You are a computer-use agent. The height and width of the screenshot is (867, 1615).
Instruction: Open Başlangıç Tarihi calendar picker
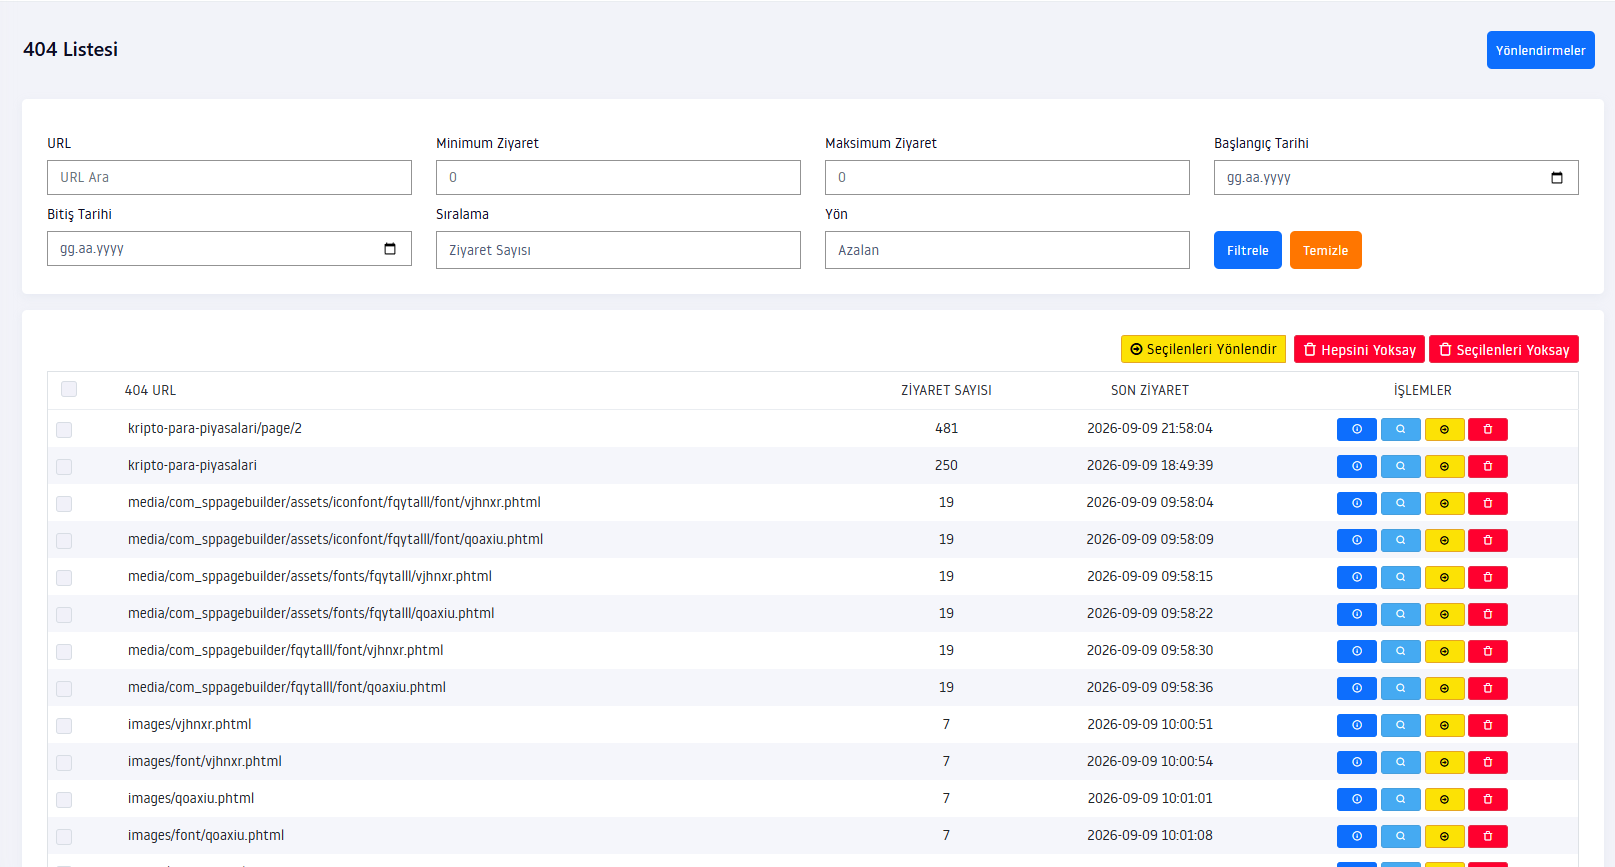click(1557, 178)
